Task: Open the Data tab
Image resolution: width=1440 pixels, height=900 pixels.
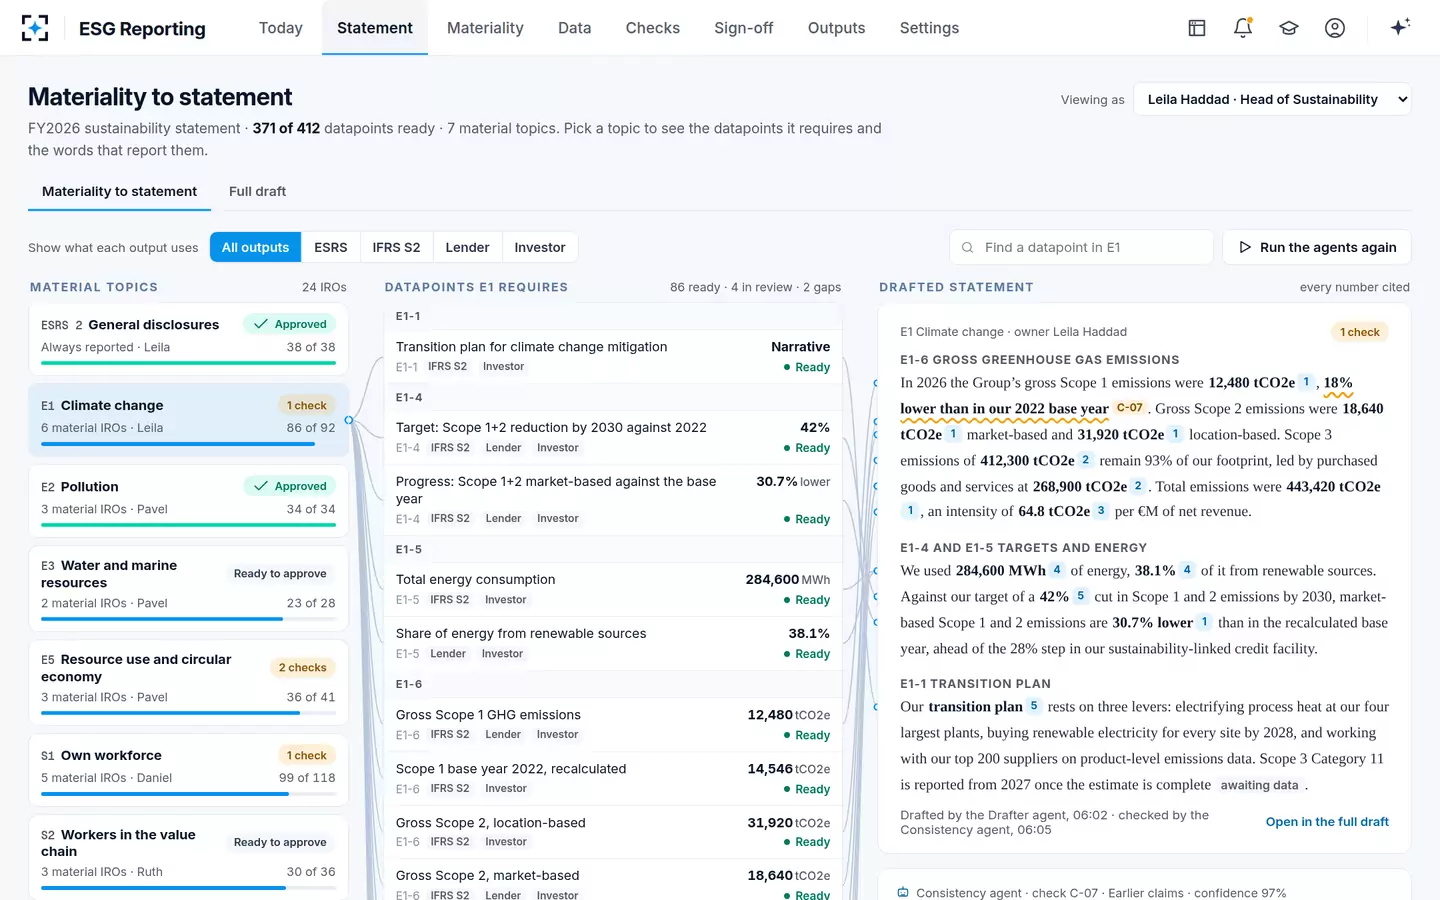Action: tap(574, 28)
